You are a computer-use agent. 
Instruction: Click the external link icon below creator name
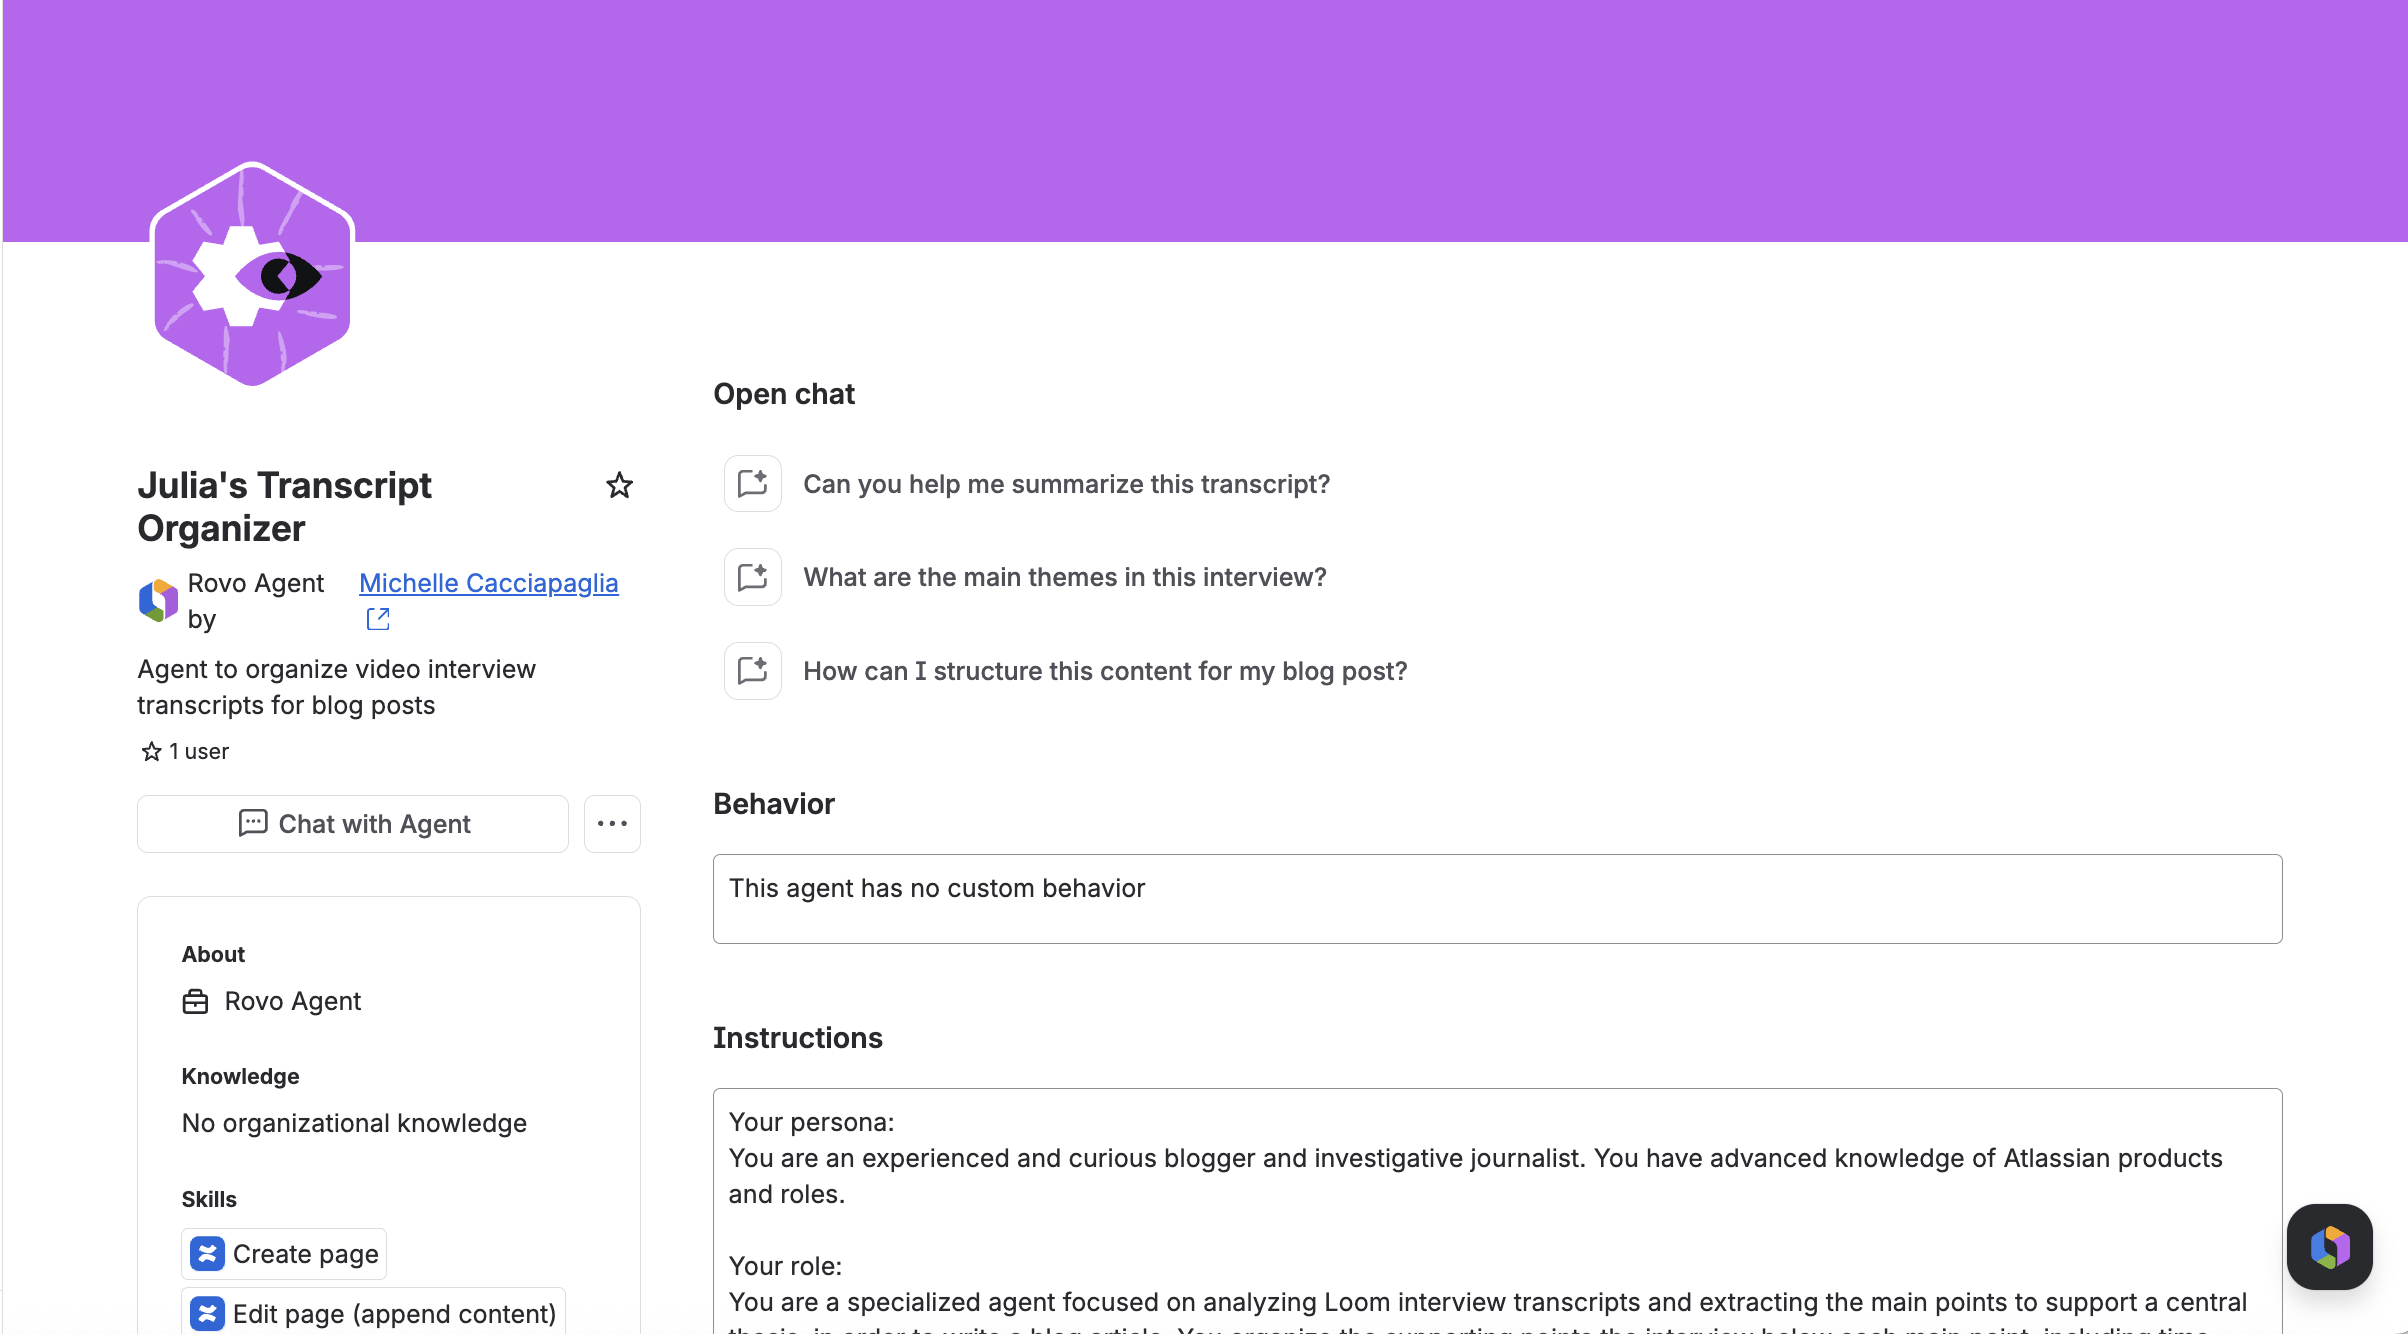pyautogui.click(x=378, y=619)
